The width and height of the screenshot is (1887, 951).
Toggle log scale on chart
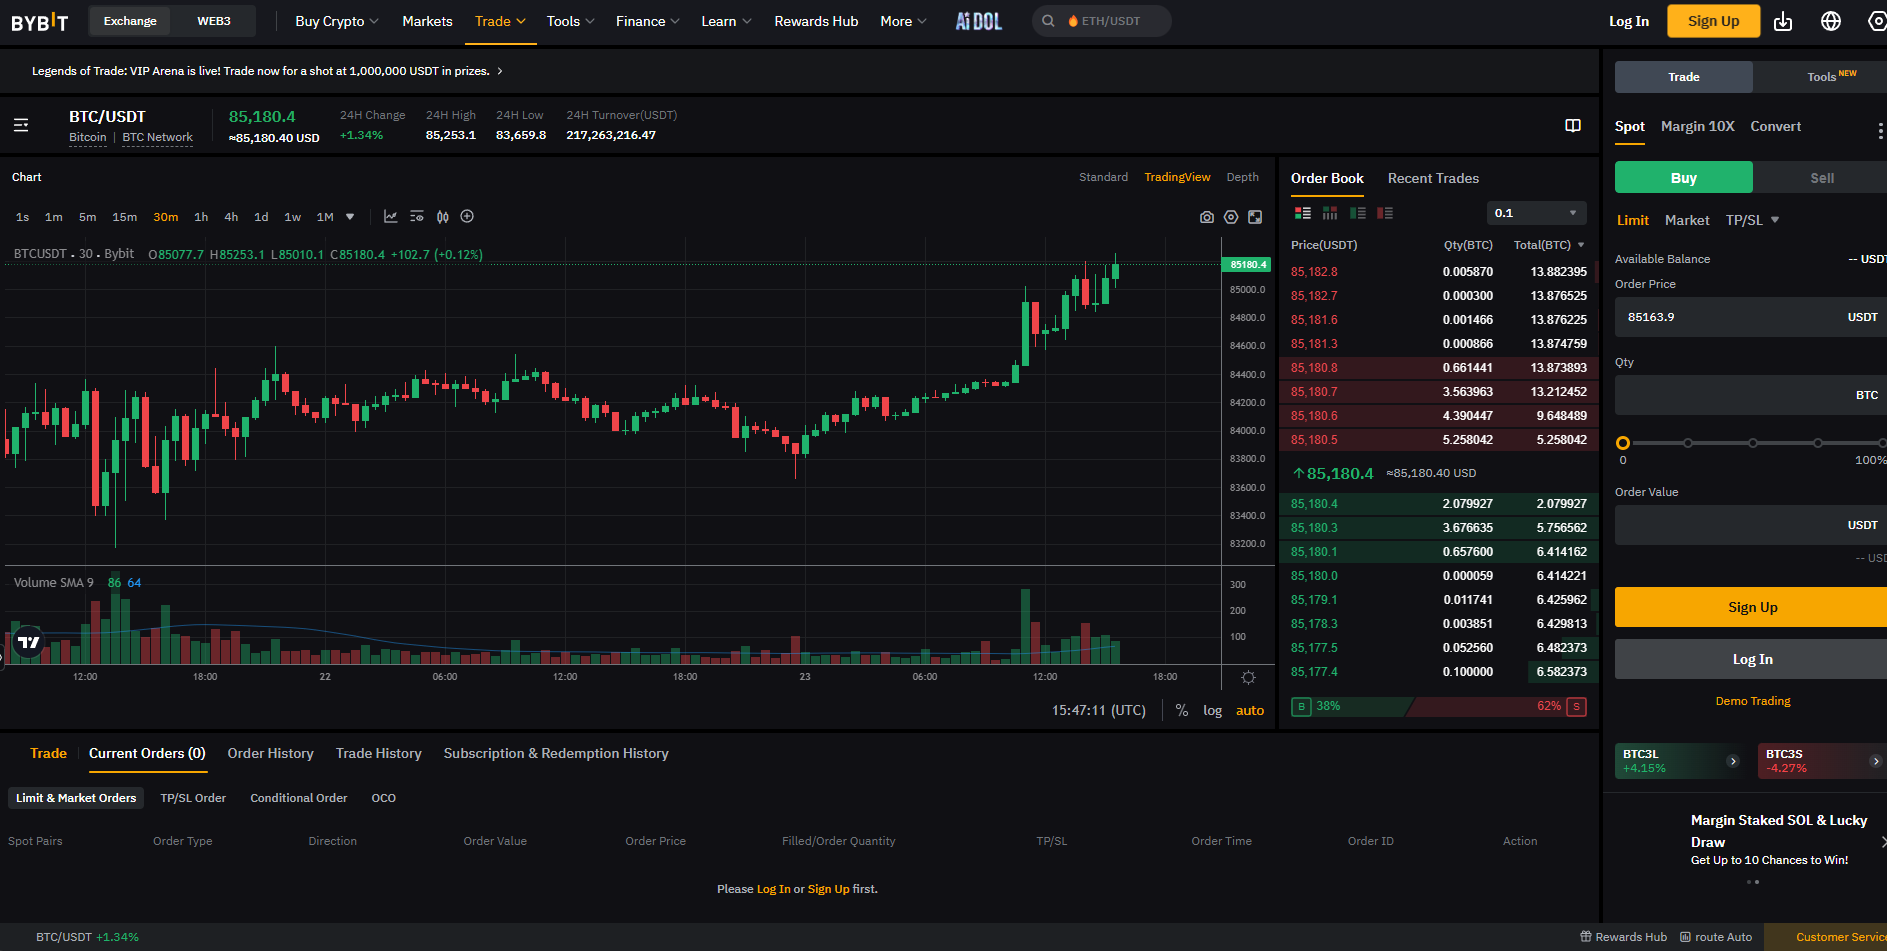1212,711
